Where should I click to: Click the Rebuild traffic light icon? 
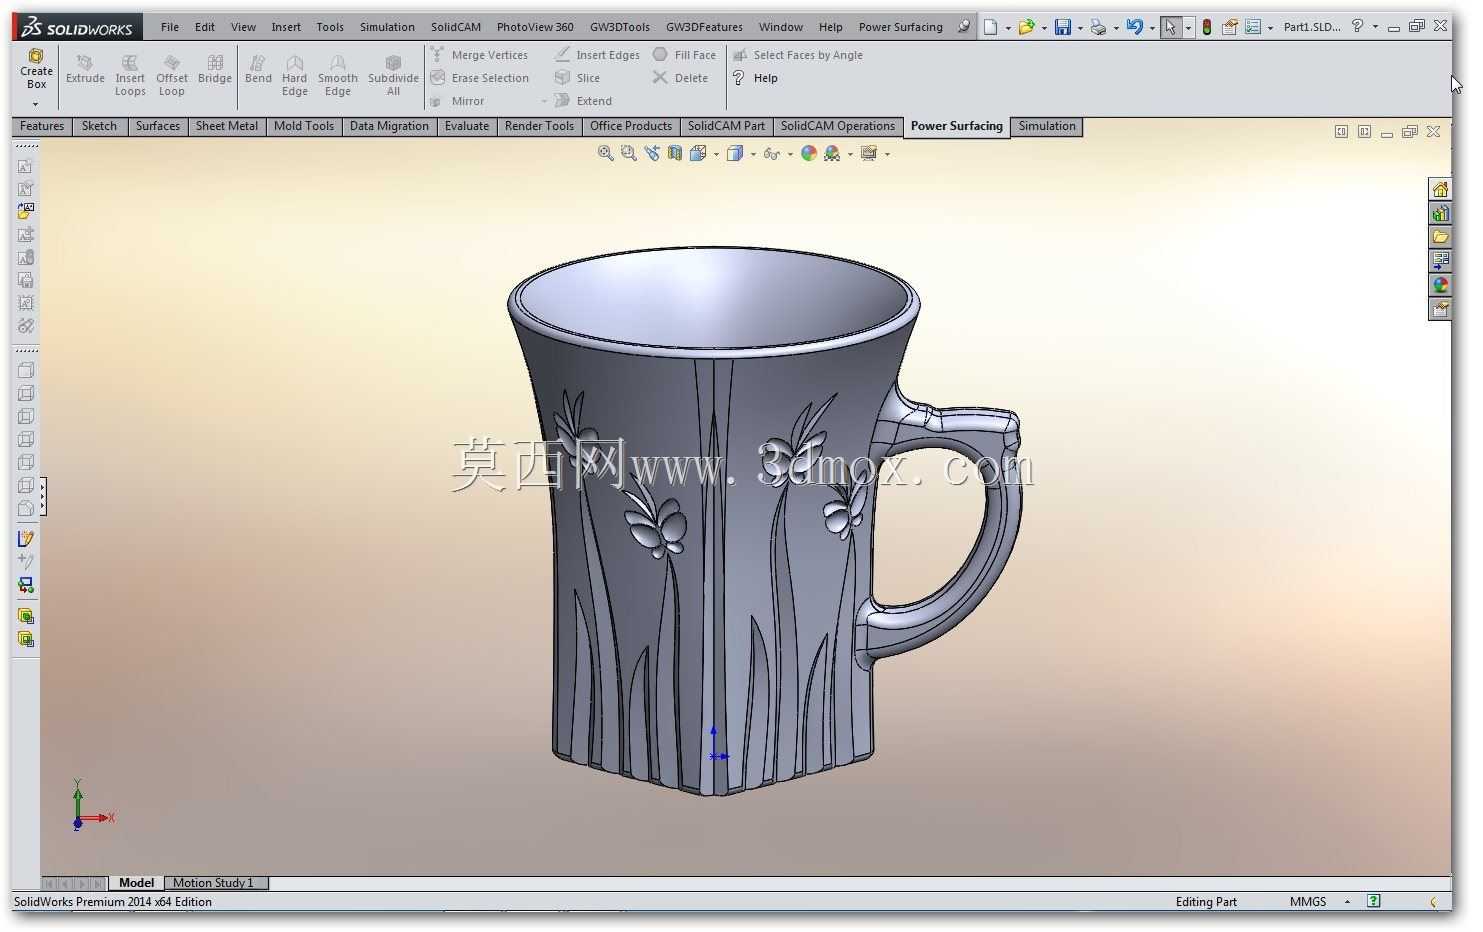click(x=1207, y=27)
